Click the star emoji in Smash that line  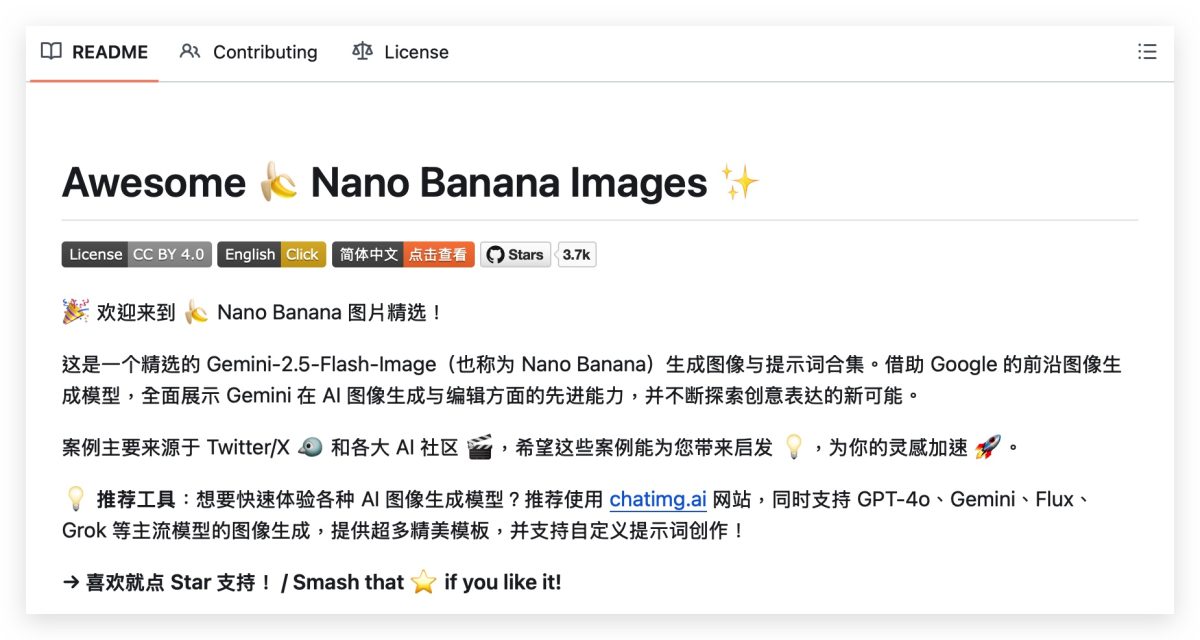point(424,582)
